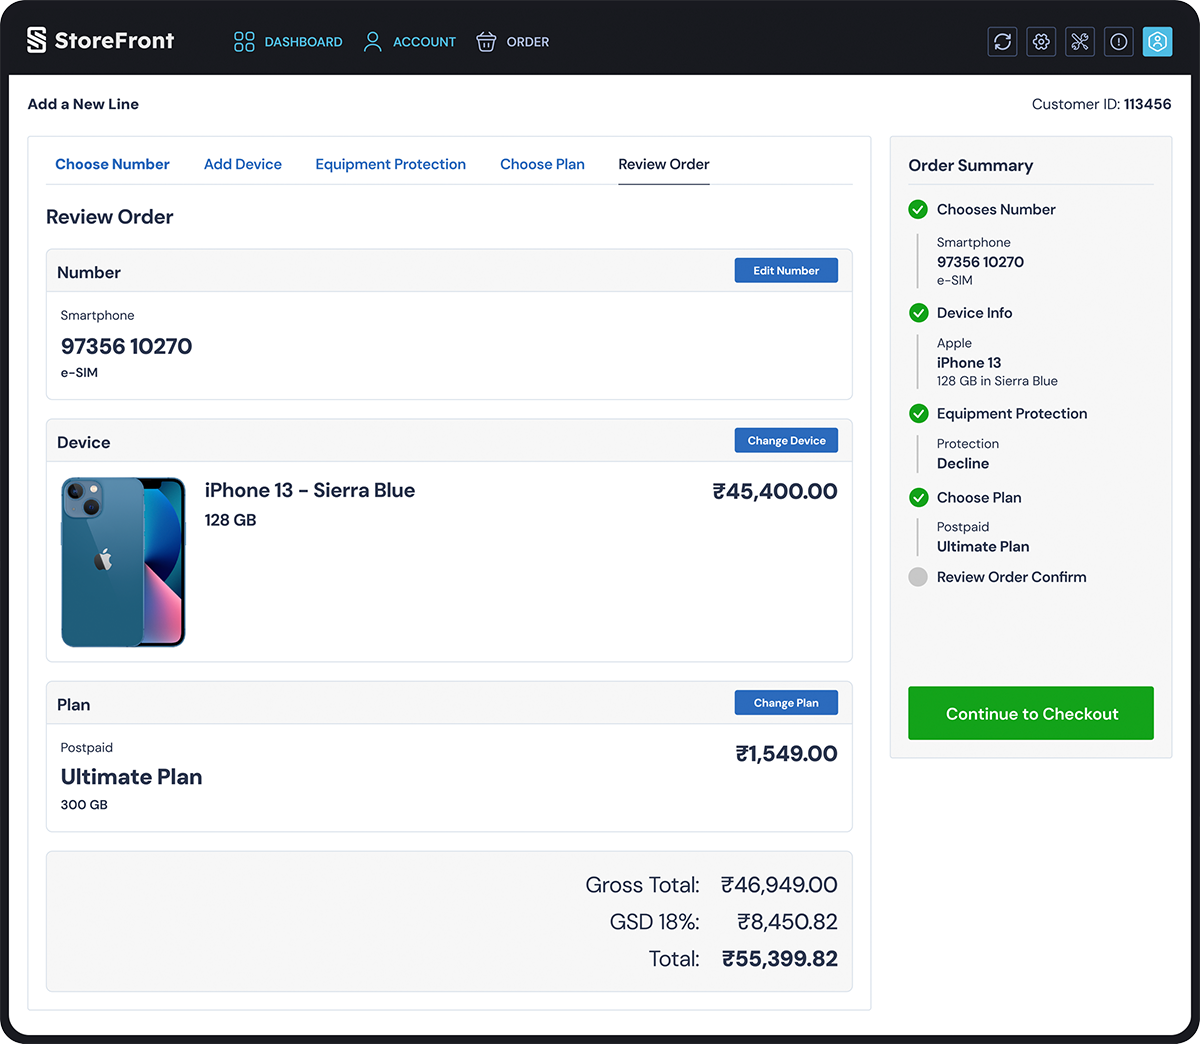Click the green check beside Chooses Number
The image size is (1200, 1044).
coord(918,209)
